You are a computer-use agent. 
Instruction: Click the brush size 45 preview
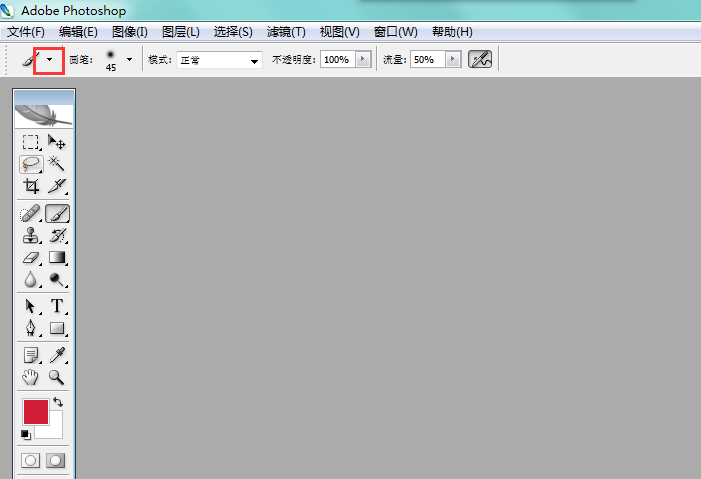[111, 60]
